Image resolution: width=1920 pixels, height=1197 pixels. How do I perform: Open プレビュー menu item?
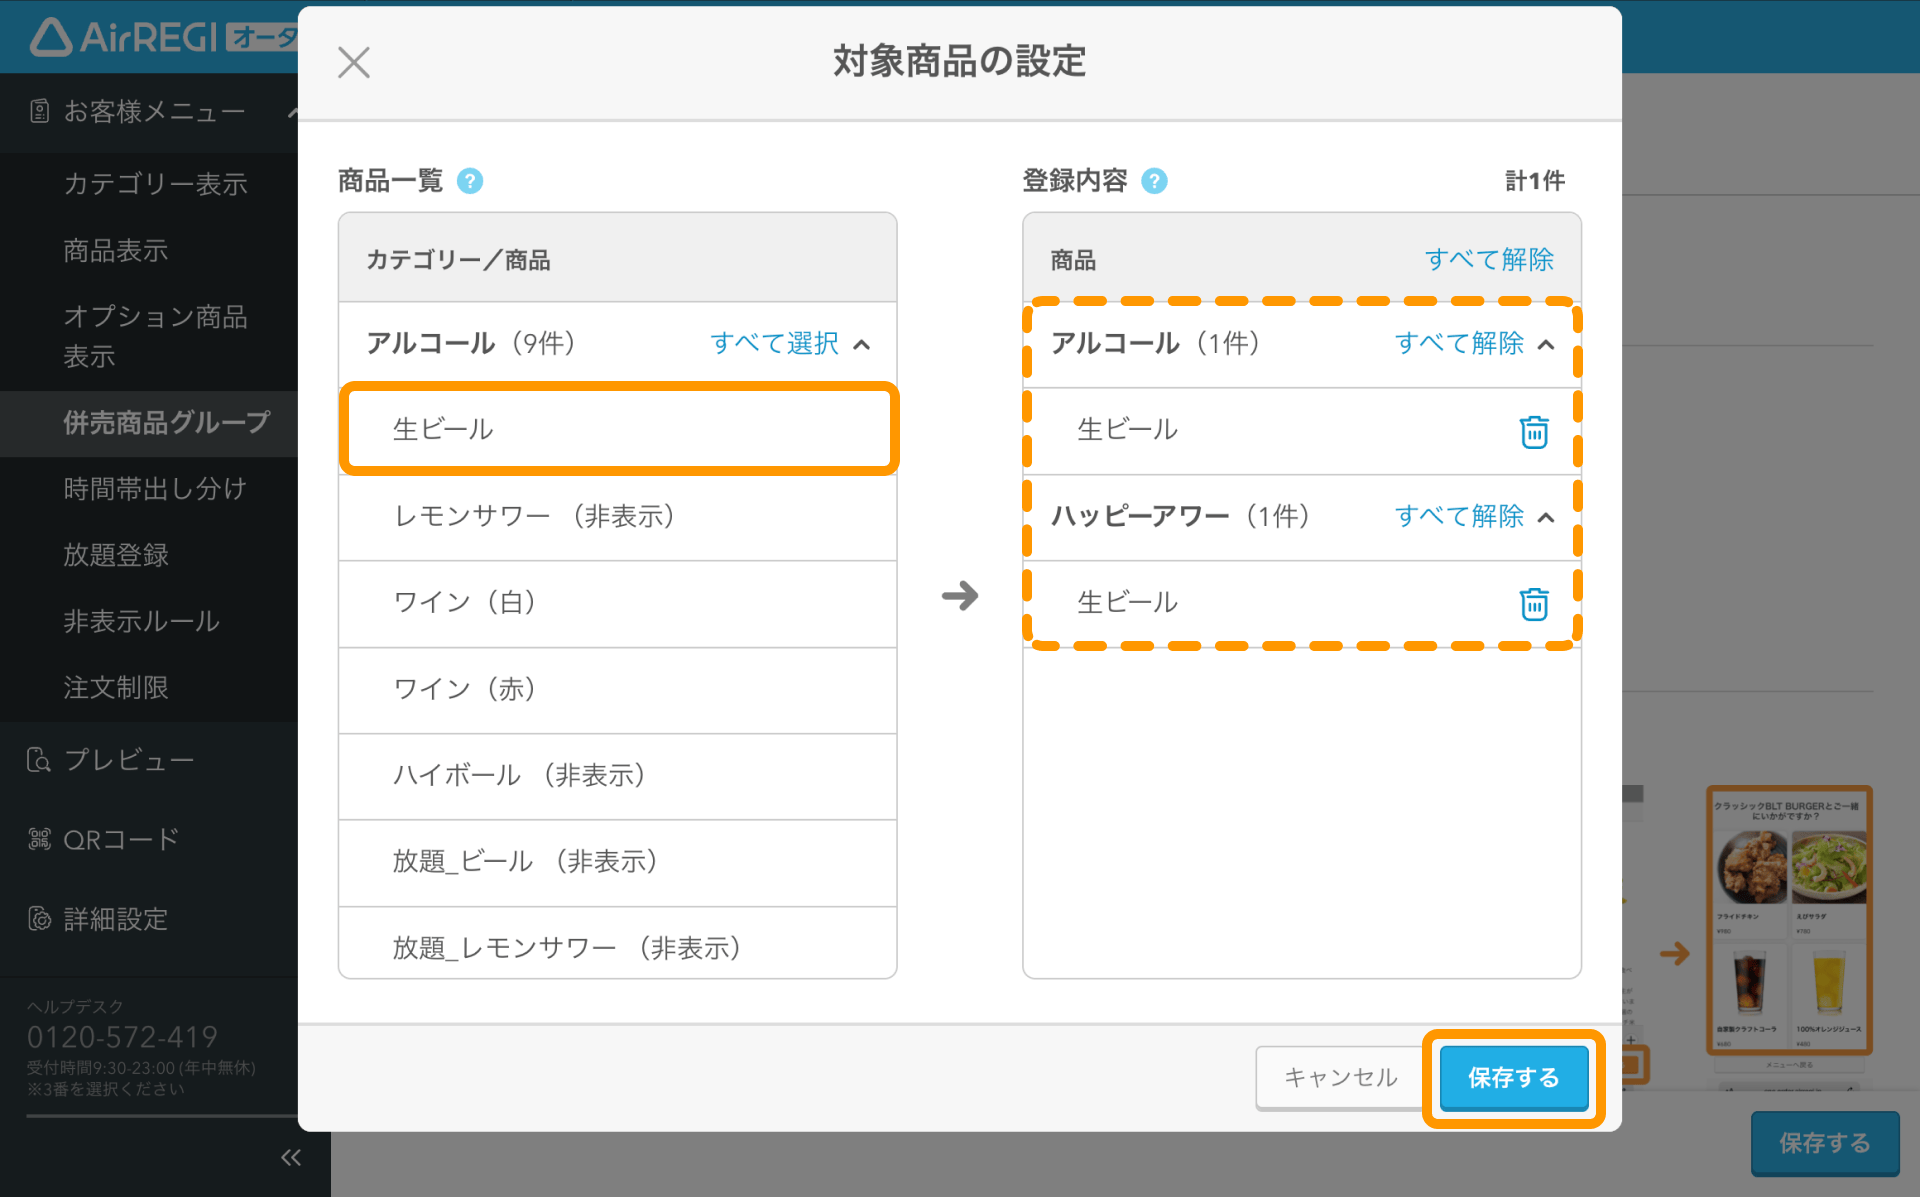point(129,760)
